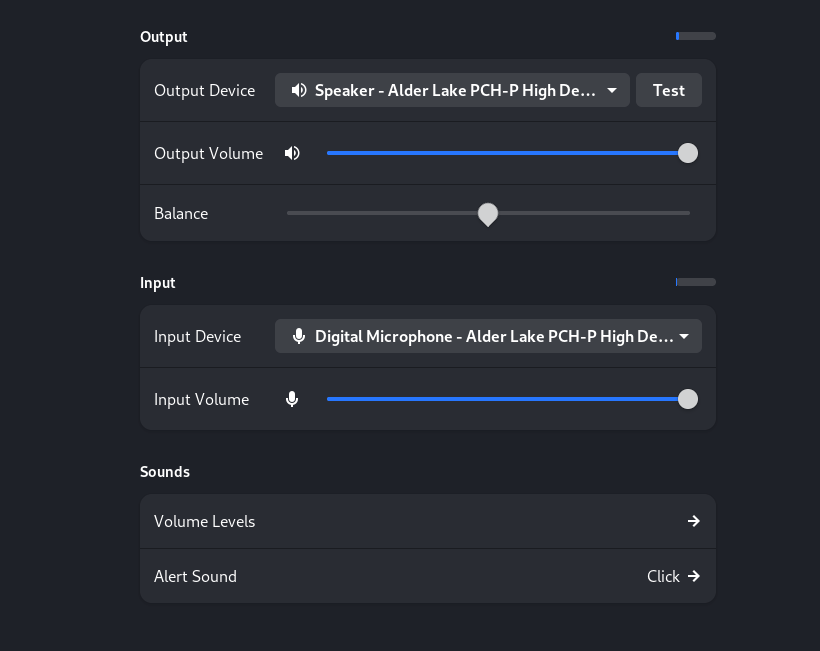Click the arrow icon on the Alert Sound row

tap(693, 576)
